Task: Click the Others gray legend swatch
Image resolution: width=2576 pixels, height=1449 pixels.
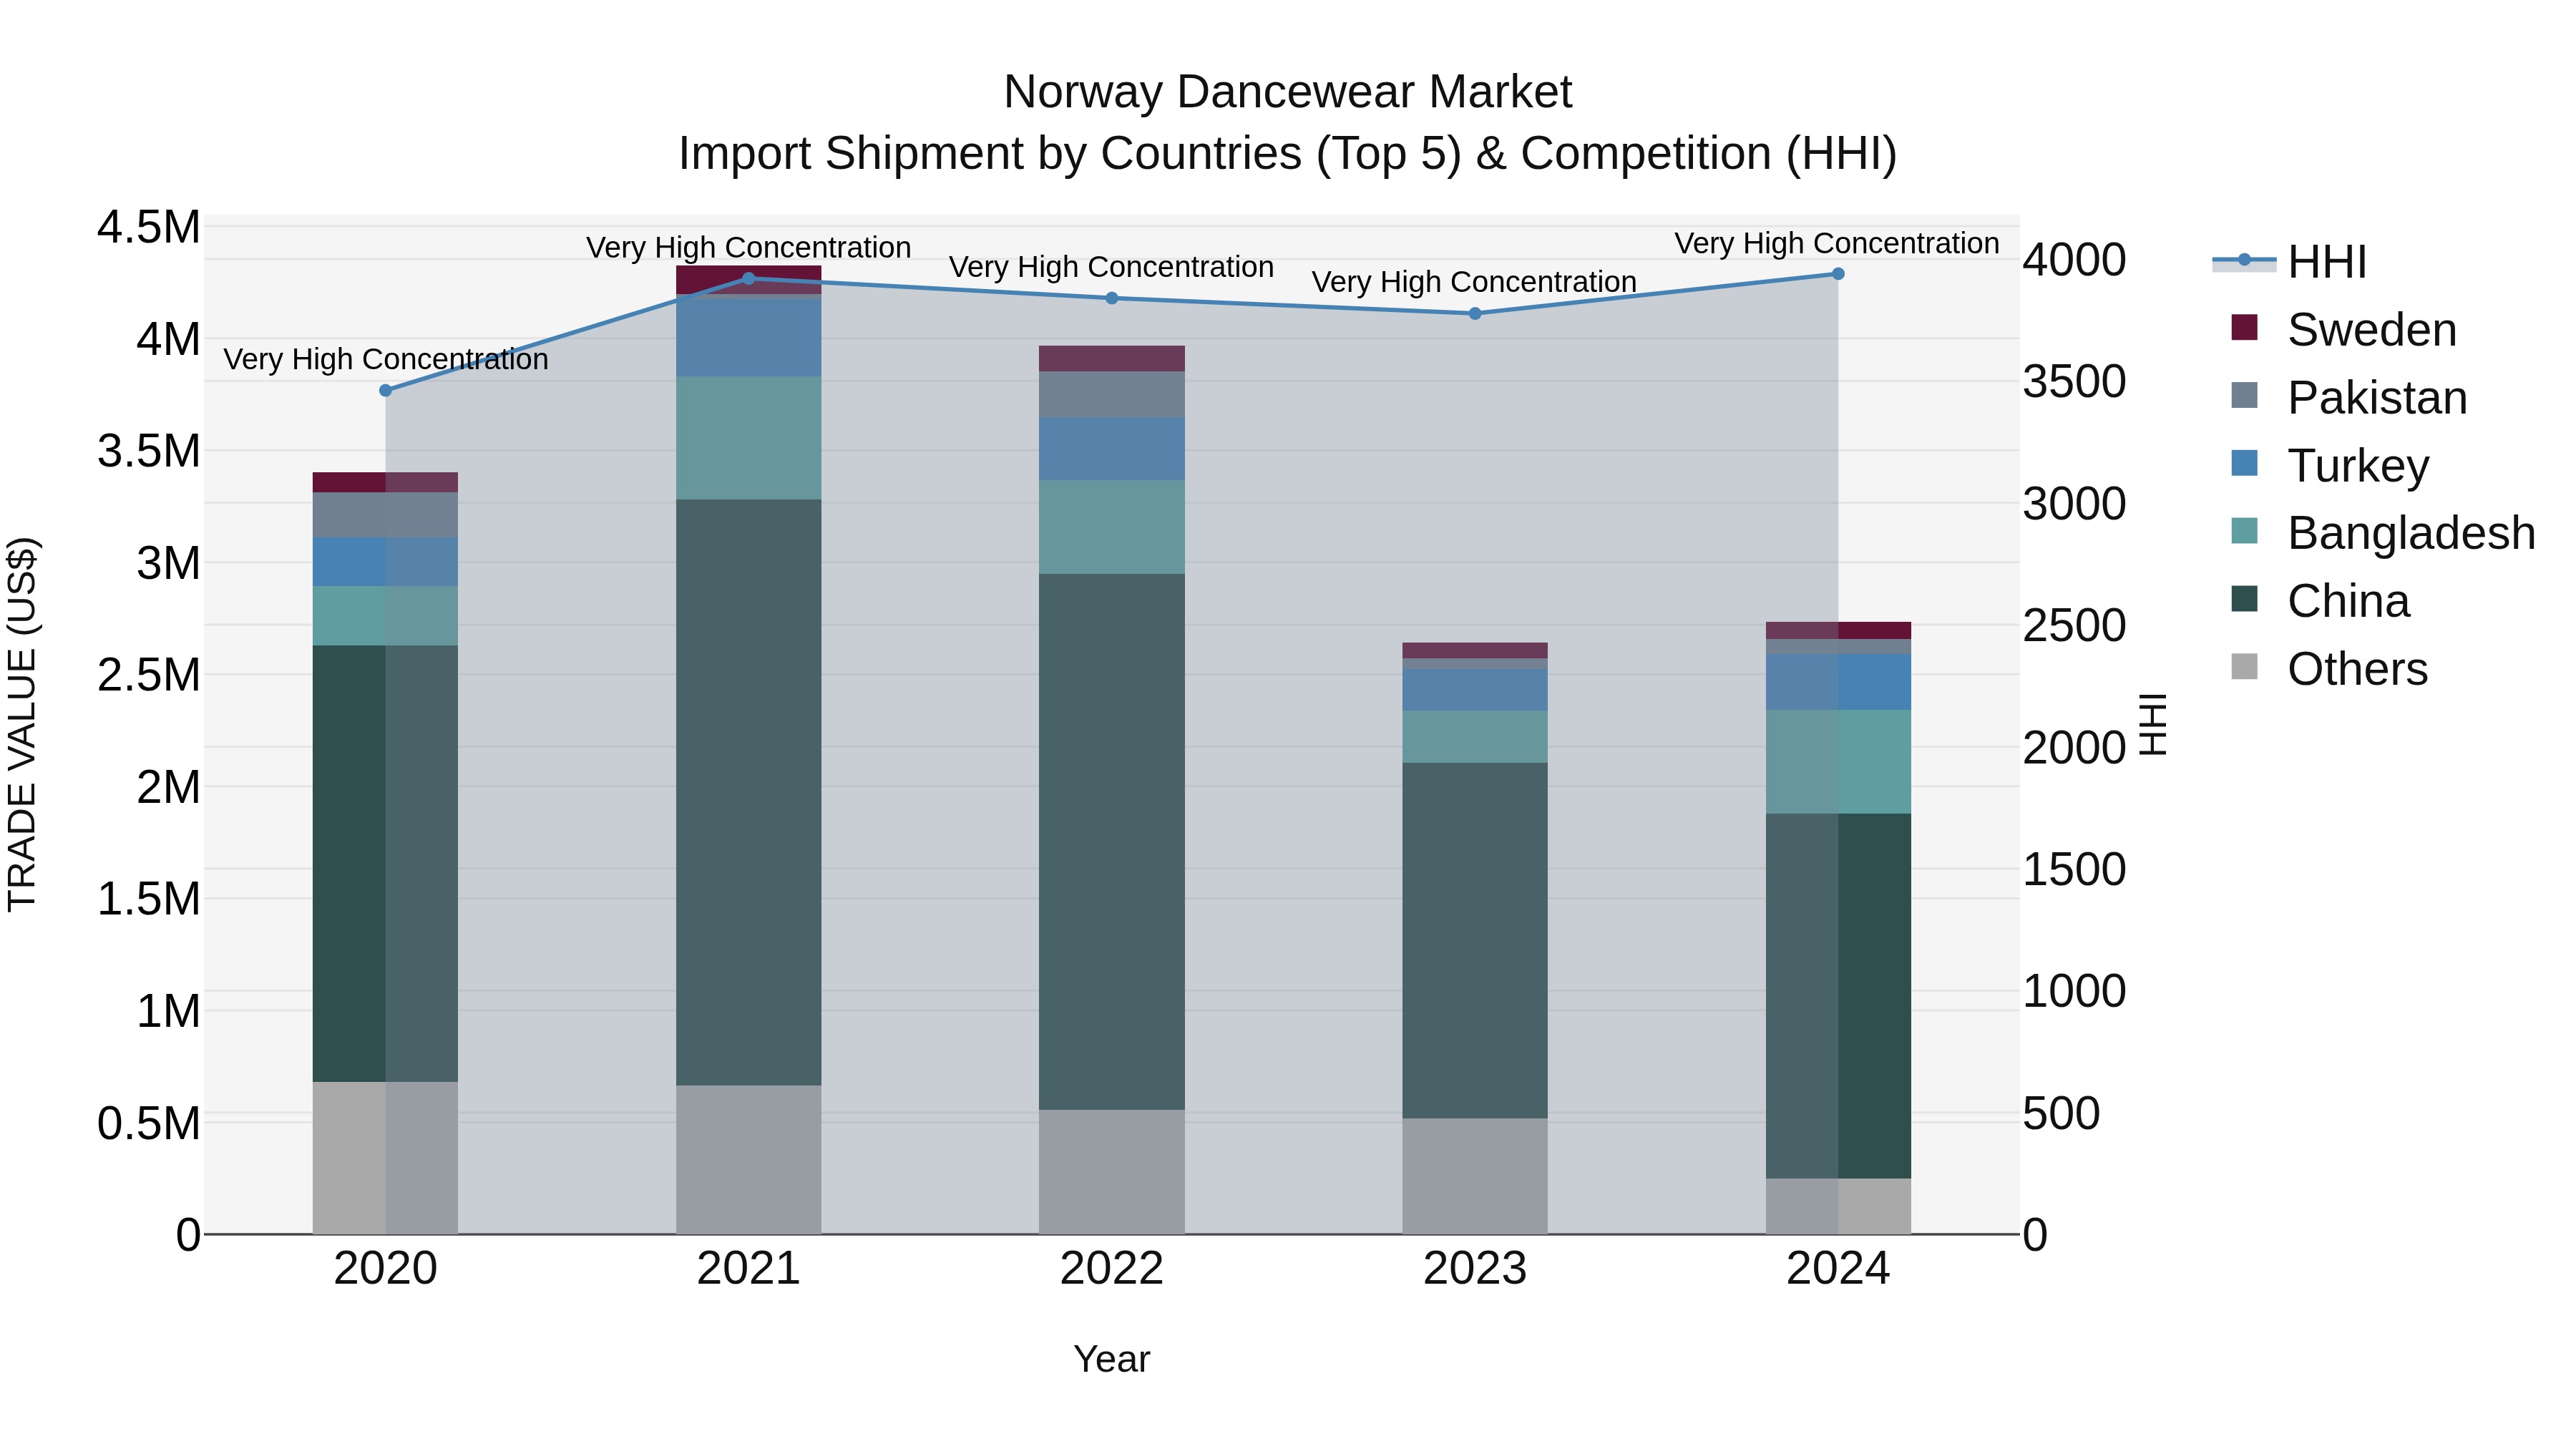Action: point(2244,666)
